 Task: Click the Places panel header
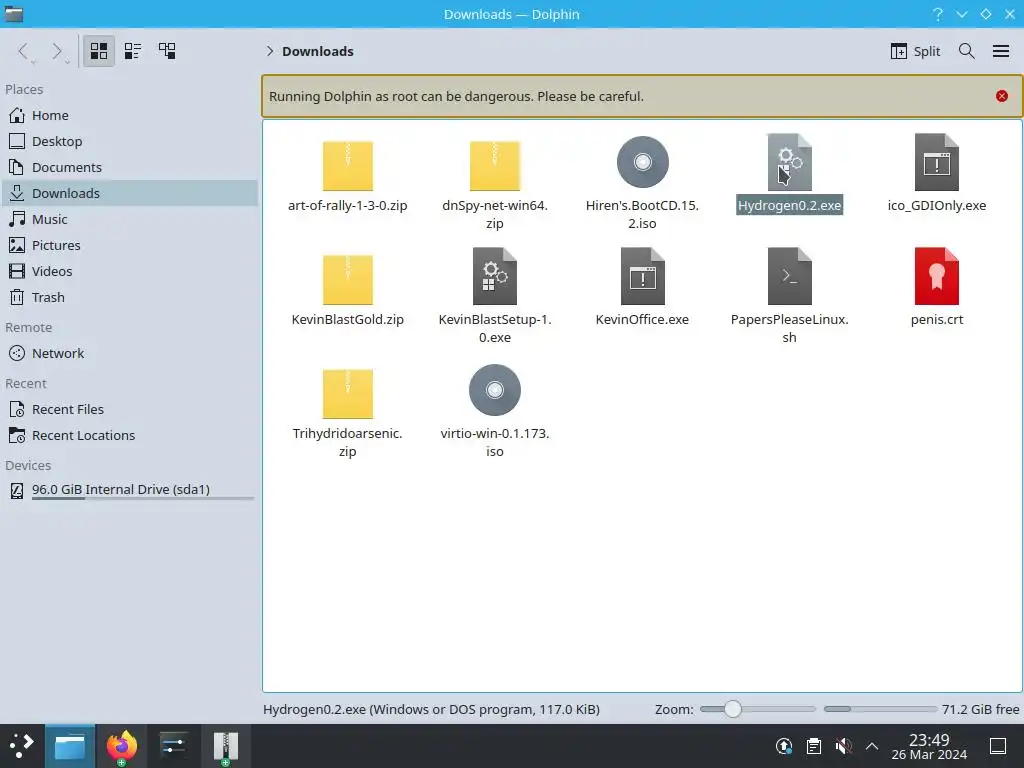point(24,89)
